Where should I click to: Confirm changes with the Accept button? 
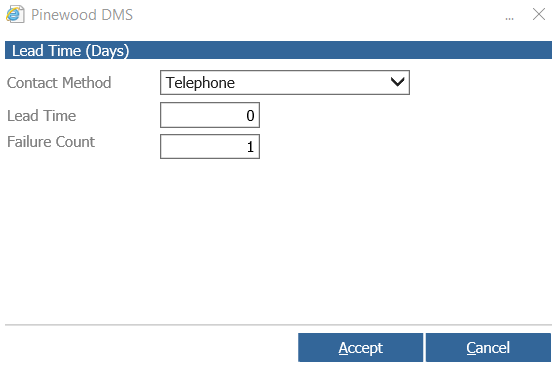pyautogui.click(x=361, y=347)
